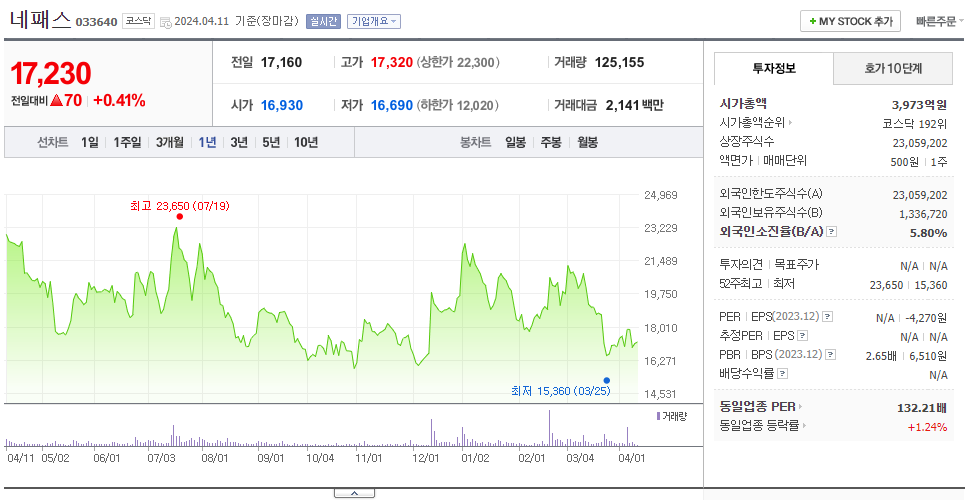
Task: Select the 3년 line chart period
Action: [239, 143]
